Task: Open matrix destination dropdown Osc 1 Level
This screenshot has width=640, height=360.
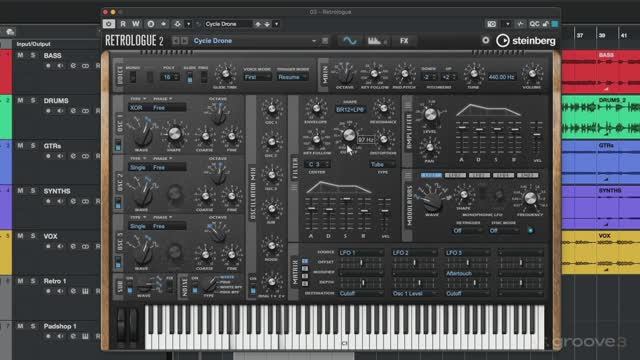Action: point(414,293)
